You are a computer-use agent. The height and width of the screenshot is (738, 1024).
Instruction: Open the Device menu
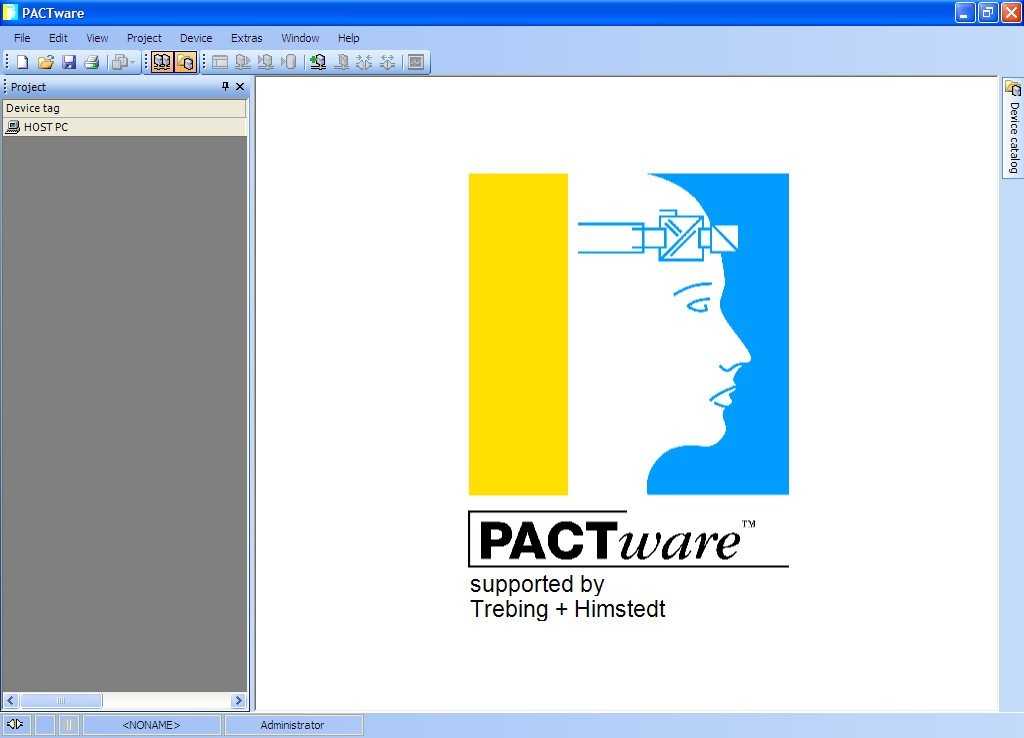196,38
